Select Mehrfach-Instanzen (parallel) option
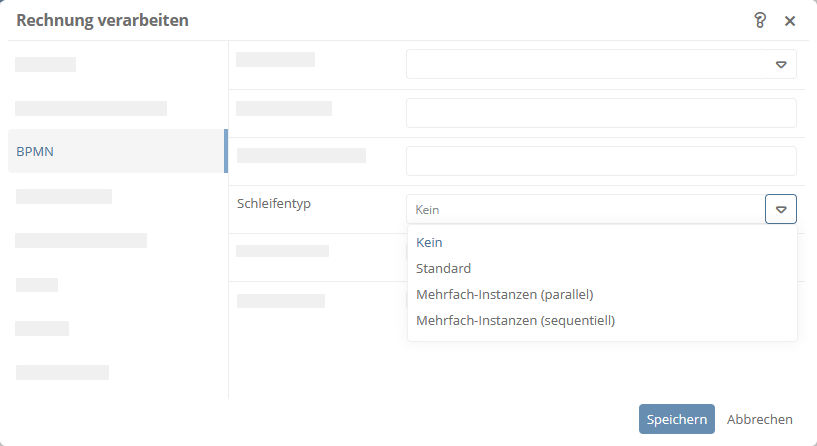This screenshot has width=817, height=446. (504, 294)
